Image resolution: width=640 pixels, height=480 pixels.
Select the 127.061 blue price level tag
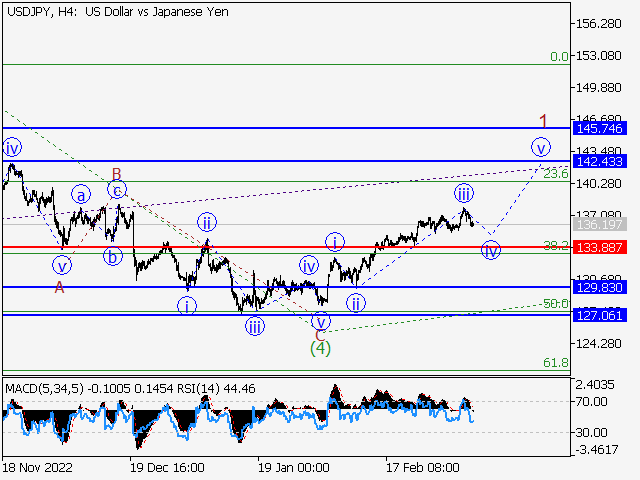coord(600,315)
